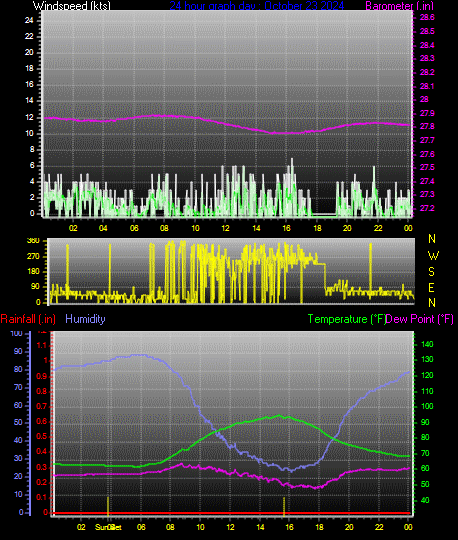Click the 28.6 barometer scale value
This screenshot has width=458, height=540.
[427, 17]
